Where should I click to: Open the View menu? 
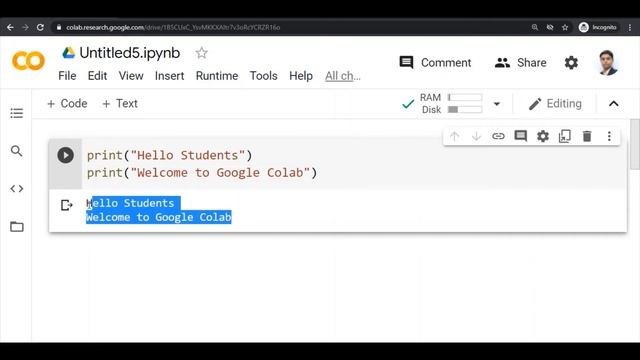pyautogui.click(x=131, y=76)
